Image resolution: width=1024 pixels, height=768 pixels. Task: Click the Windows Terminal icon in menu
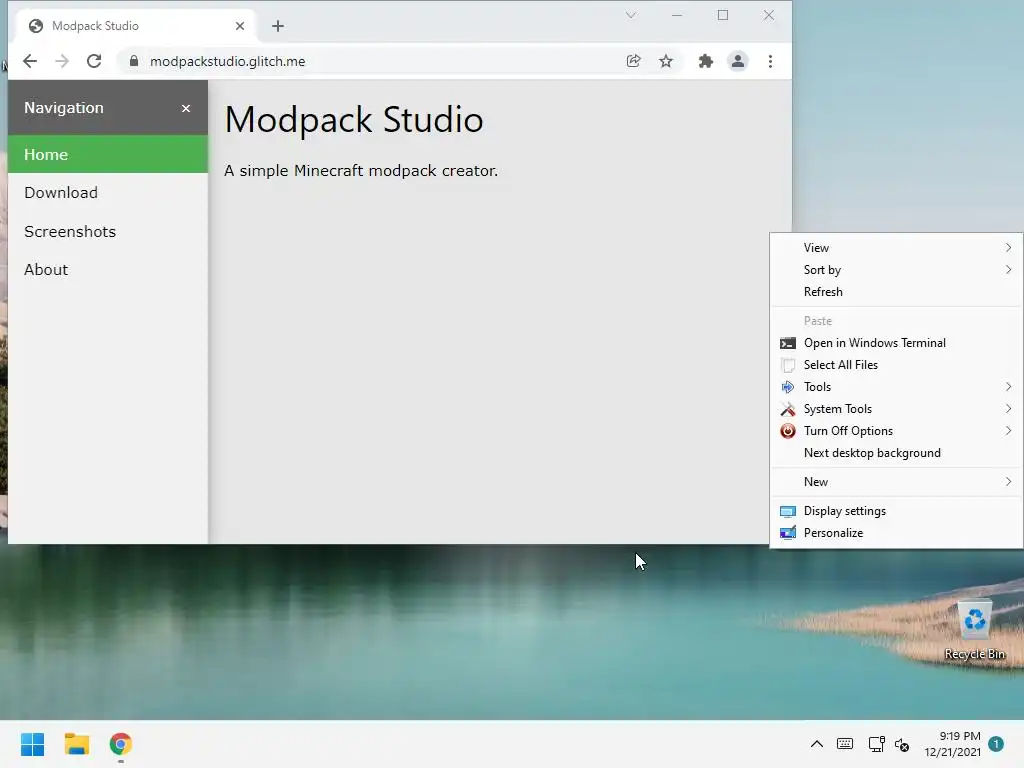[x=788, y=344]
